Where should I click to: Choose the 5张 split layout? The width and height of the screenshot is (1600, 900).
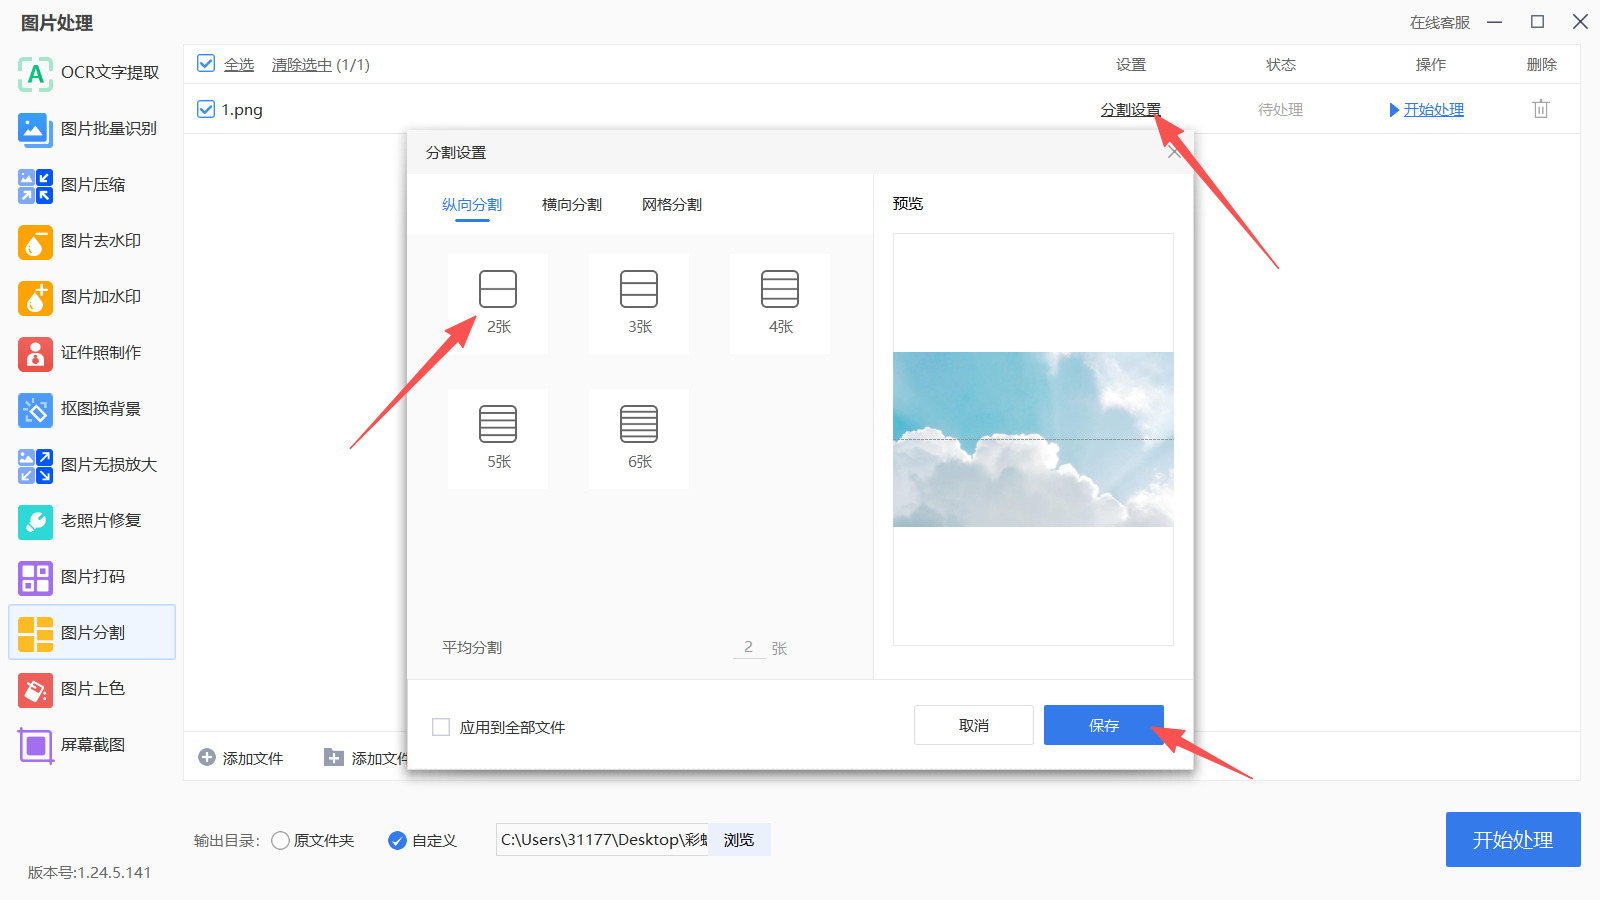click(498, 438)
